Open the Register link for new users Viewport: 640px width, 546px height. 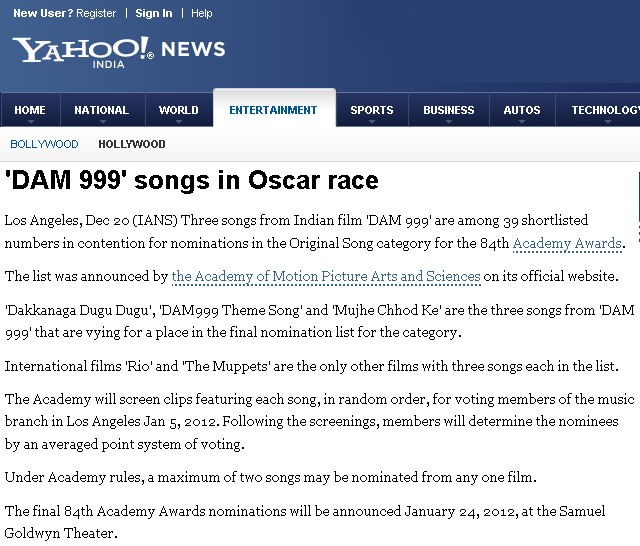(96, 13)
